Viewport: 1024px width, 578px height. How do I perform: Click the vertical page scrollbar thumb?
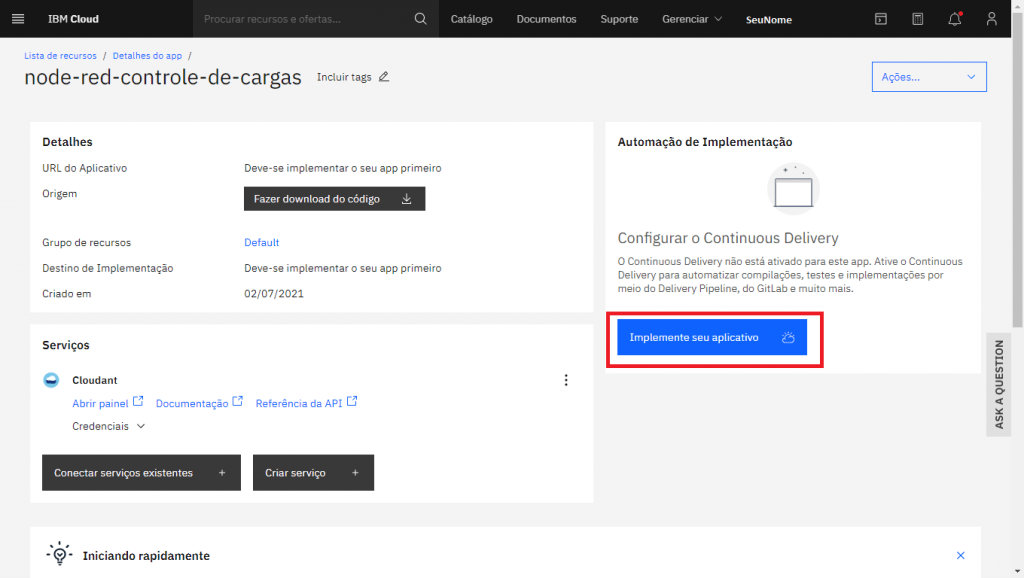[x=1017, y=170]
